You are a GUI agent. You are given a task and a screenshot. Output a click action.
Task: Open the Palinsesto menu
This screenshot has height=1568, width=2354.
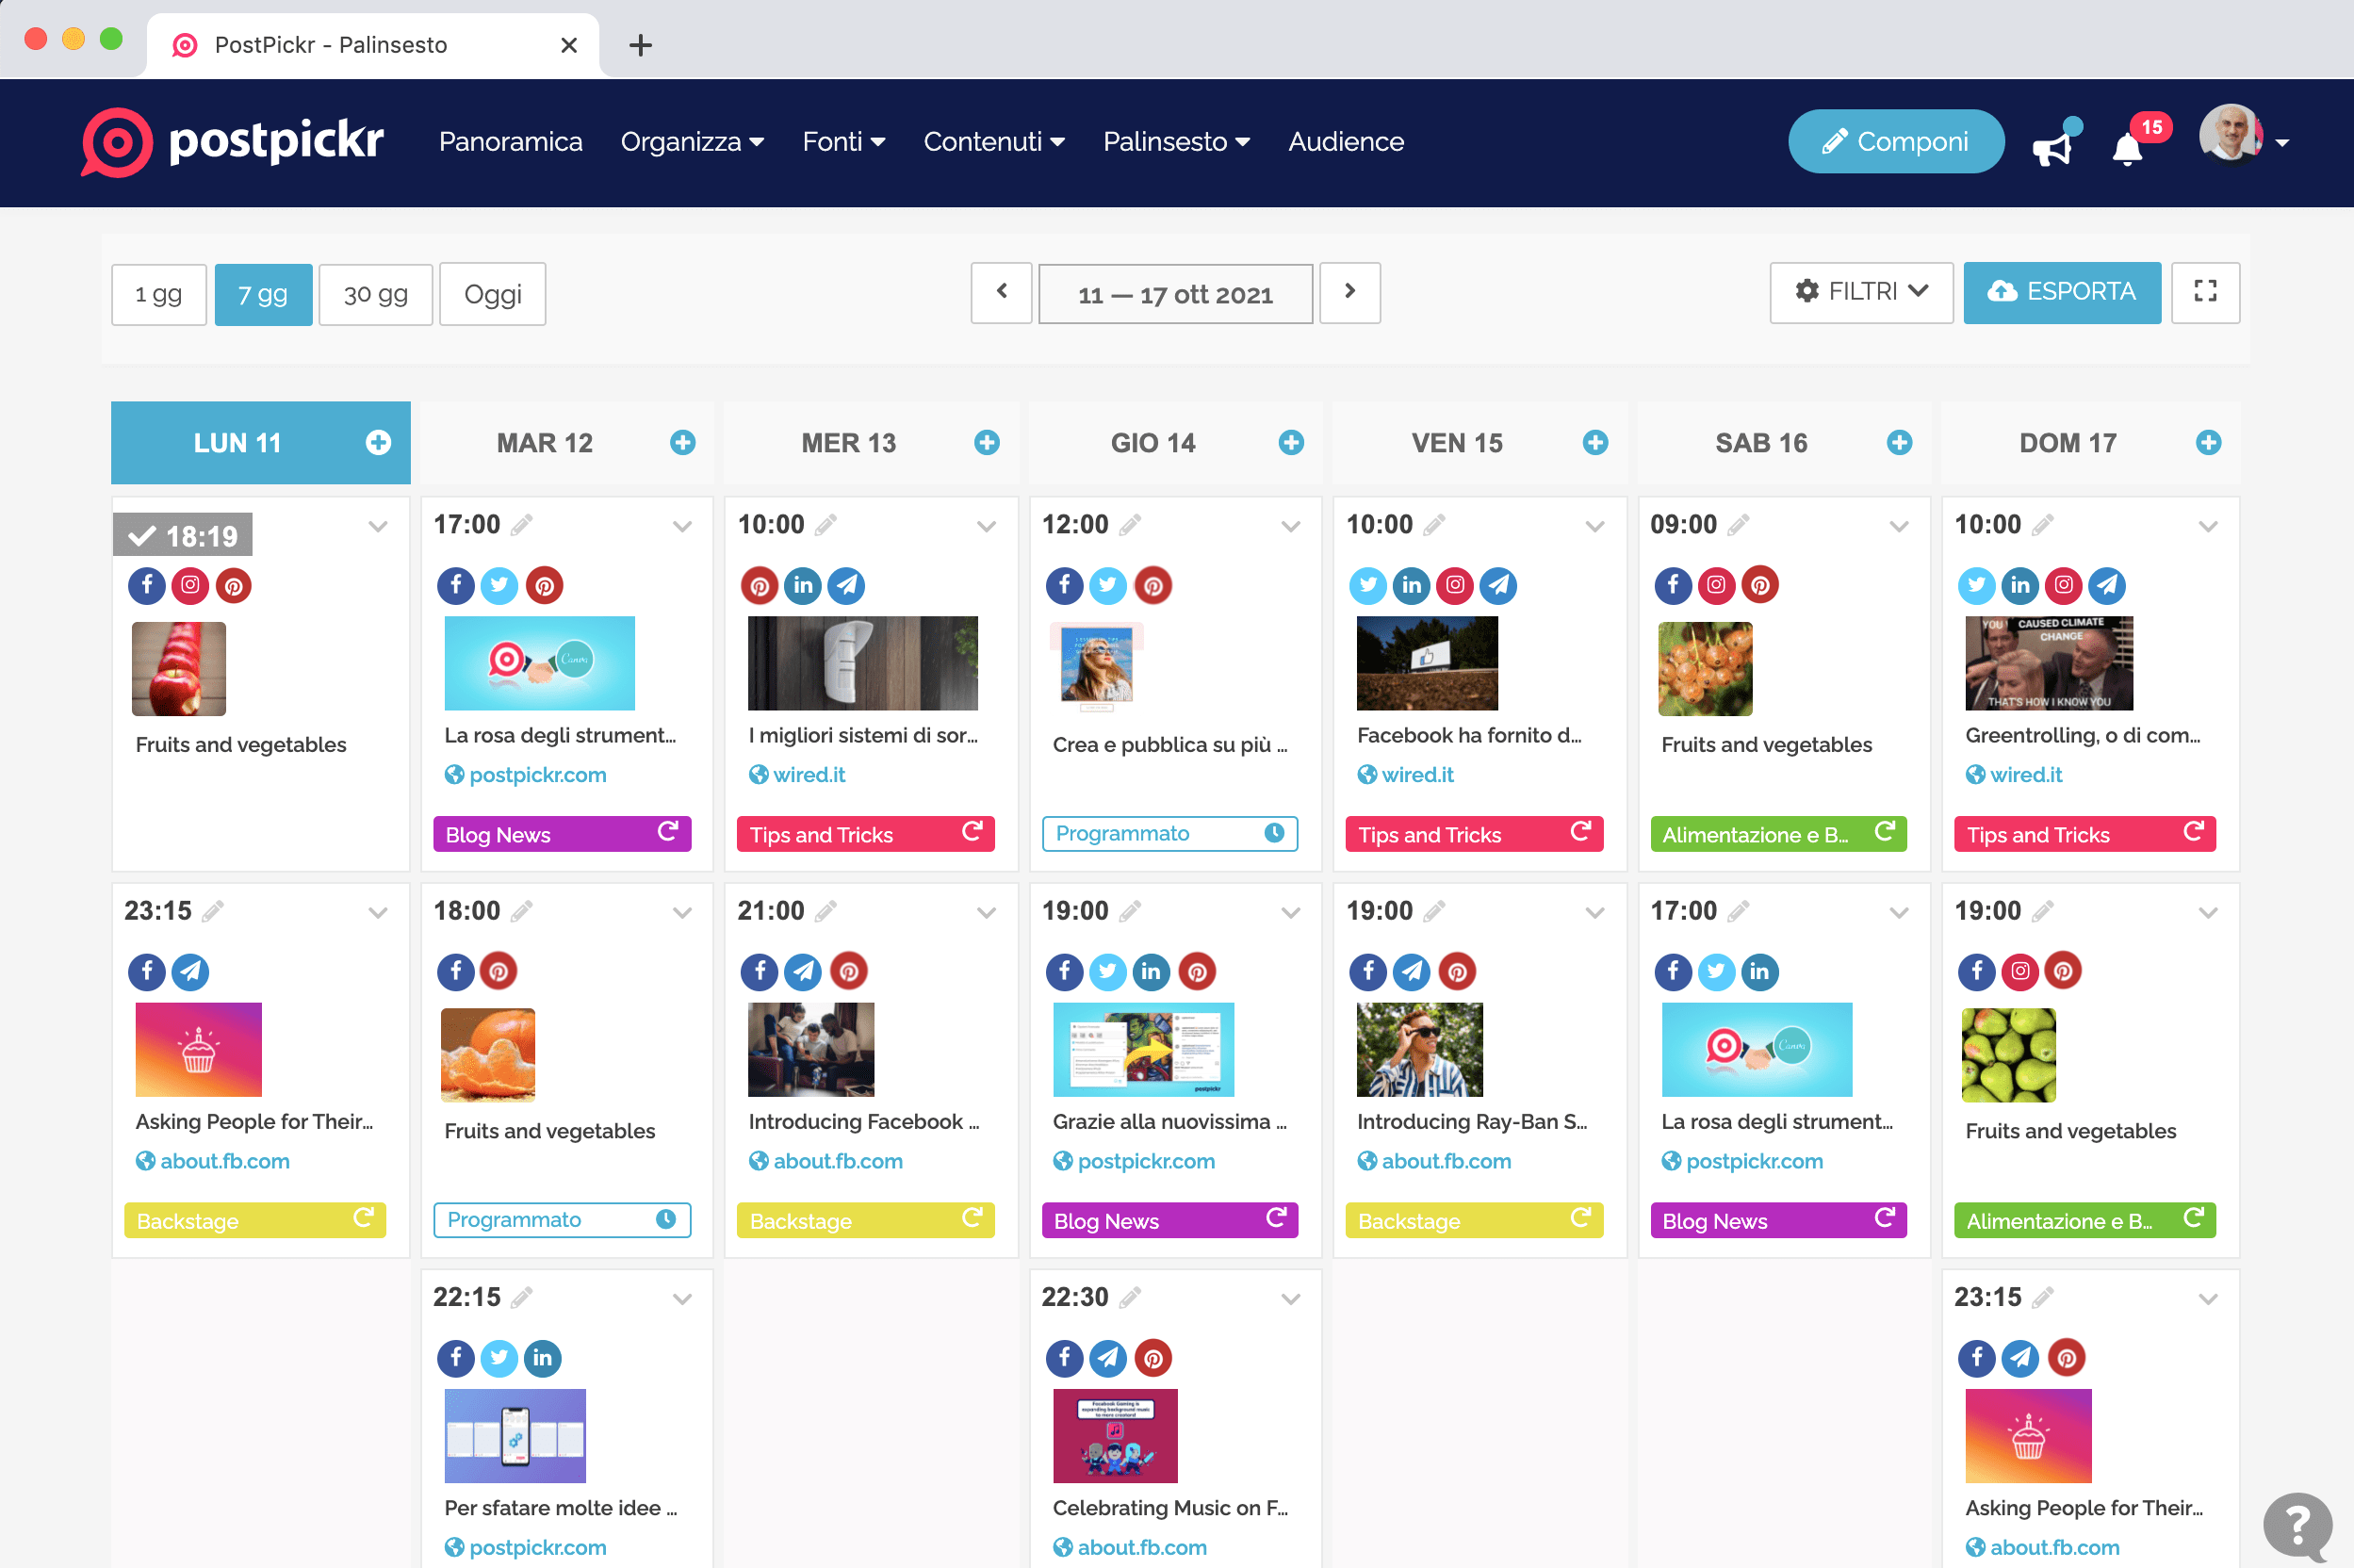coord(1175,142)
